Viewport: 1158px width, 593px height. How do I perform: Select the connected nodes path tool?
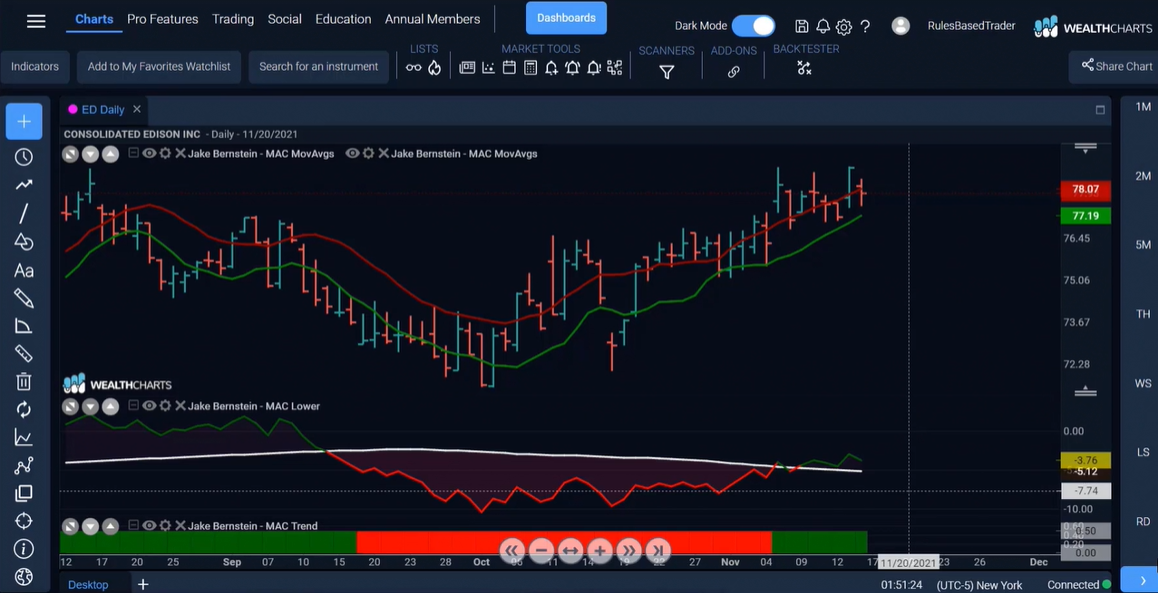[24, 465]
